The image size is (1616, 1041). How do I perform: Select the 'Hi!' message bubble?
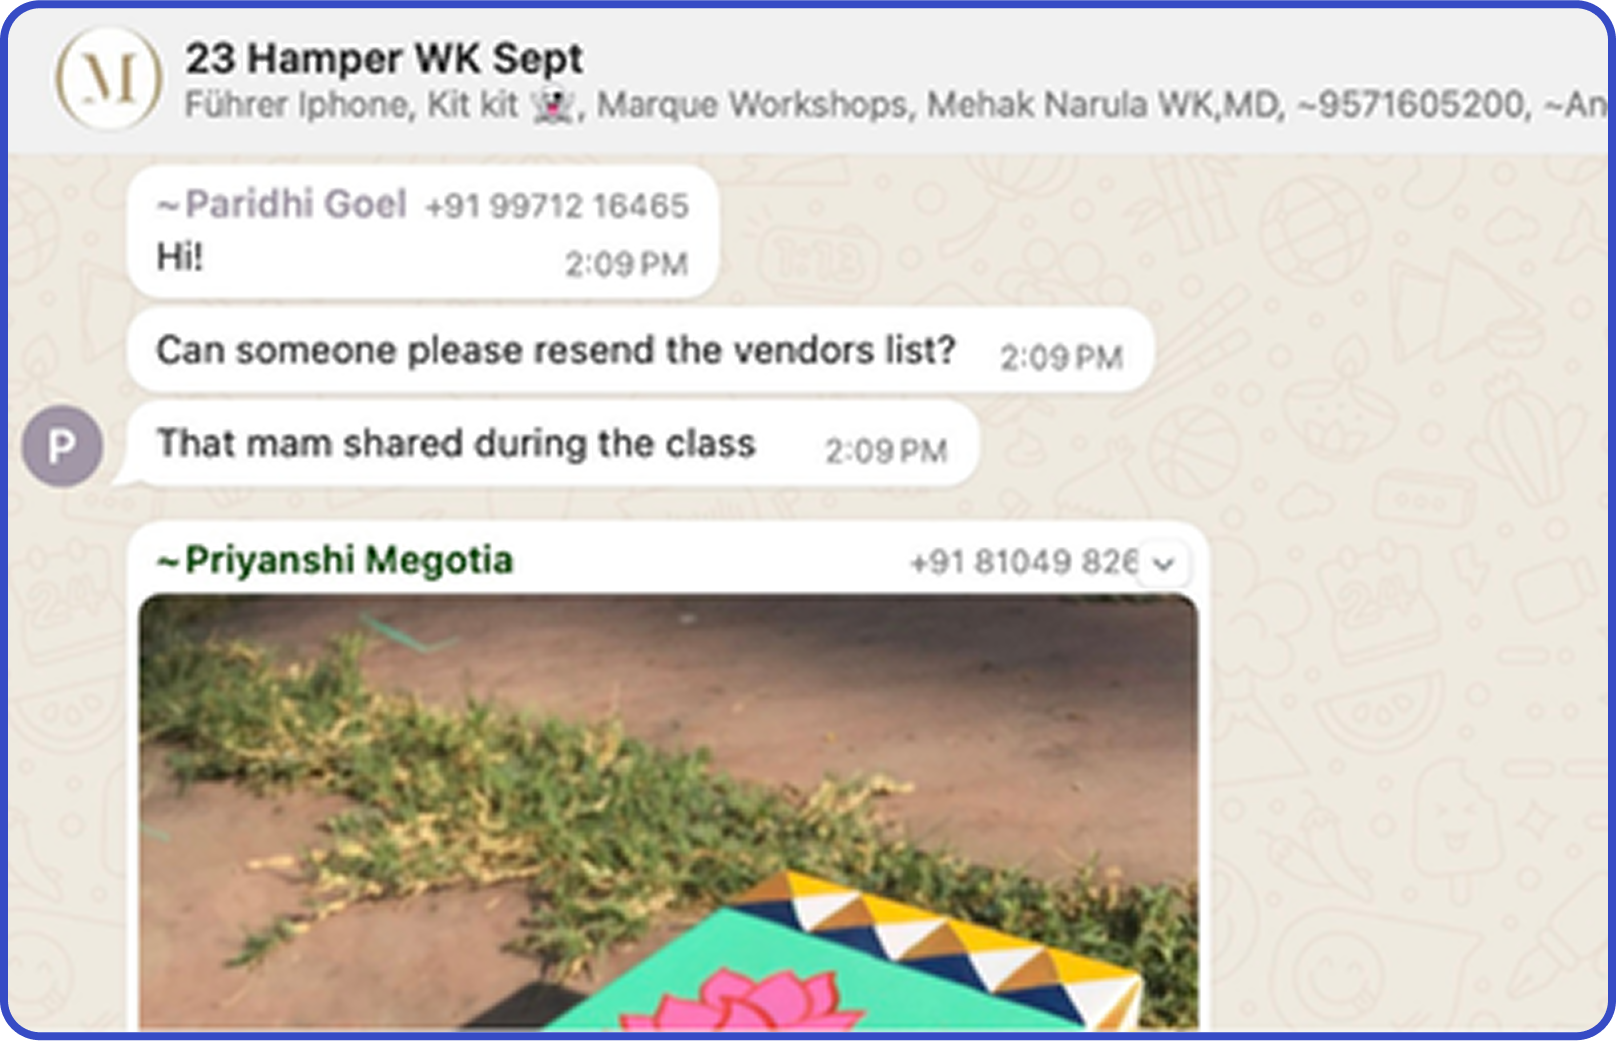(x=423, y=232)
